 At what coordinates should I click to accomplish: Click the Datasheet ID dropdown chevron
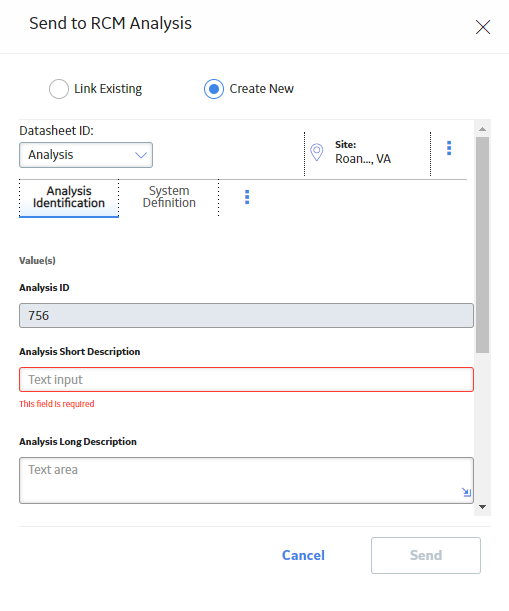click(141, 155)
